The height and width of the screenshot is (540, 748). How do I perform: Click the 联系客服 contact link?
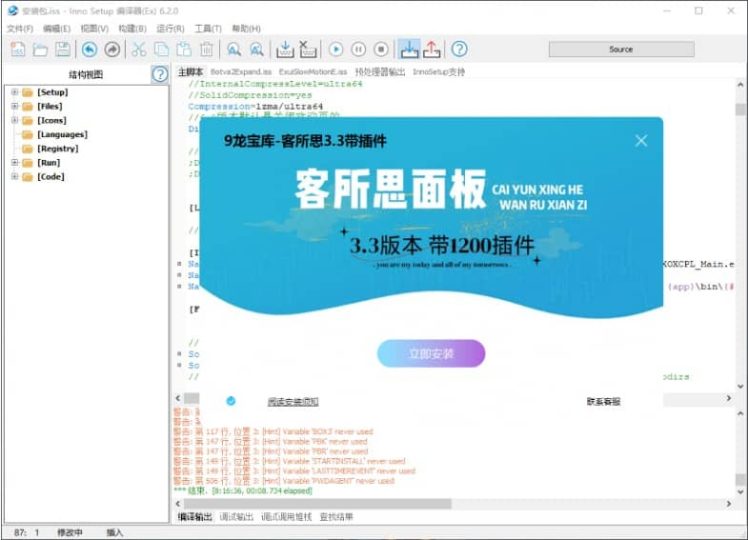coord(603,402)
